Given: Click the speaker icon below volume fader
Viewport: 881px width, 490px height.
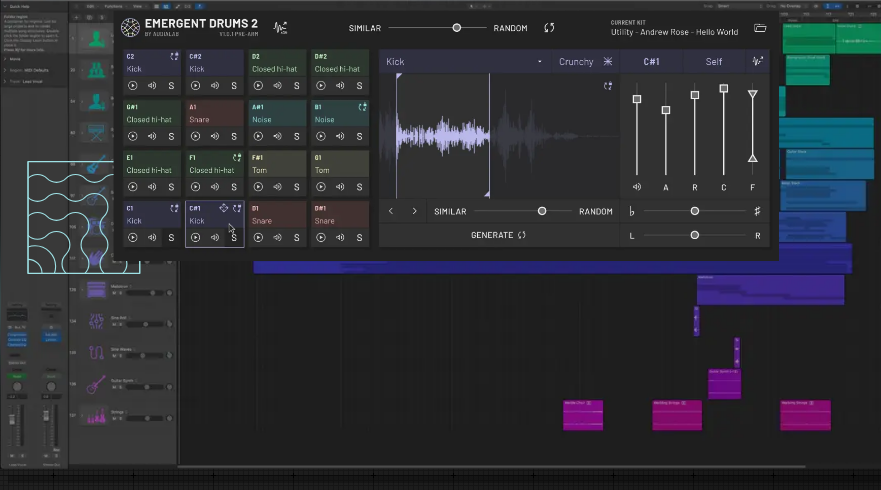Looking at the screenshot, I should pyautogui.click(x=637, y=187).
